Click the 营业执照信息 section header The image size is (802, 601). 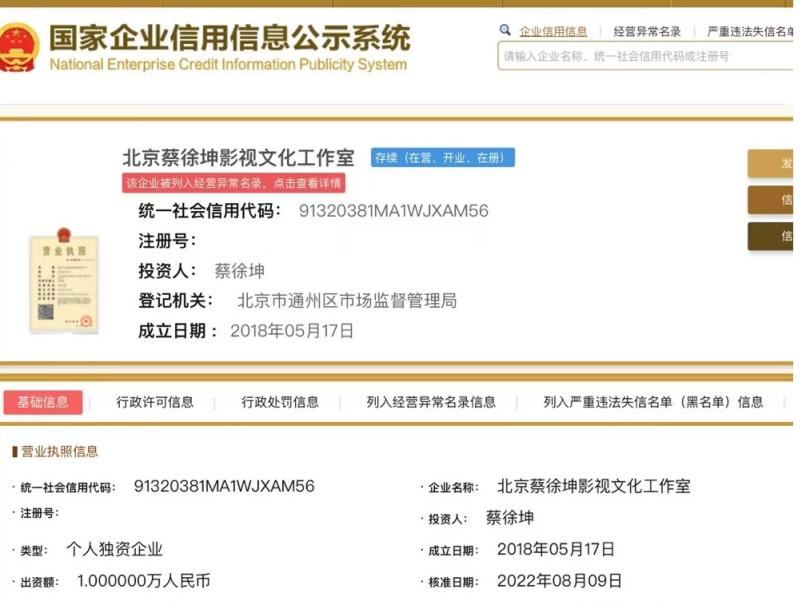click(x=59, y=452)
